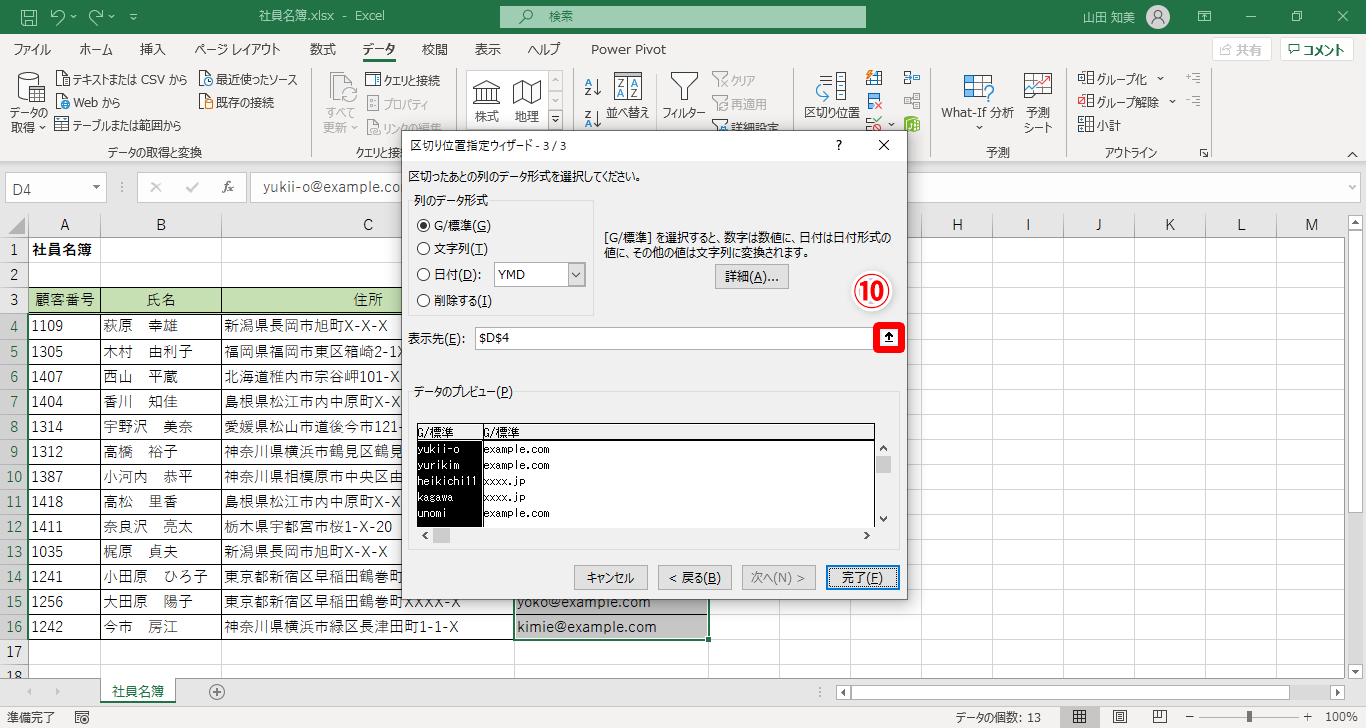The height and width of the screenshot is (728, 1366).
Task: Import From Text or CSV (テキストまたは CSV から)
Action: (x=121, y=79)
